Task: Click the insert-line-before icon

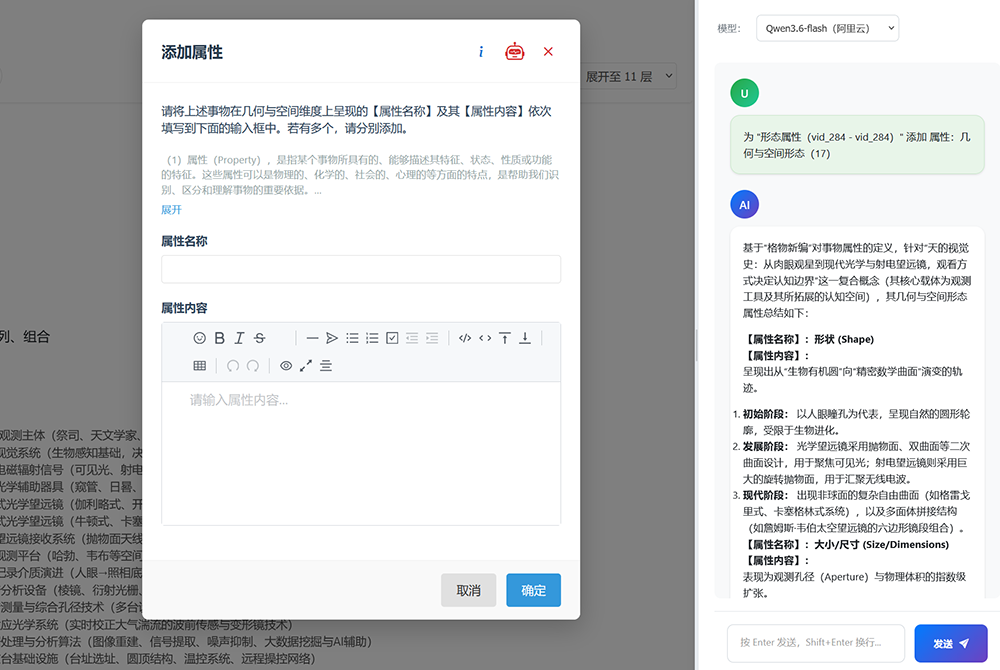Action: 504,338
